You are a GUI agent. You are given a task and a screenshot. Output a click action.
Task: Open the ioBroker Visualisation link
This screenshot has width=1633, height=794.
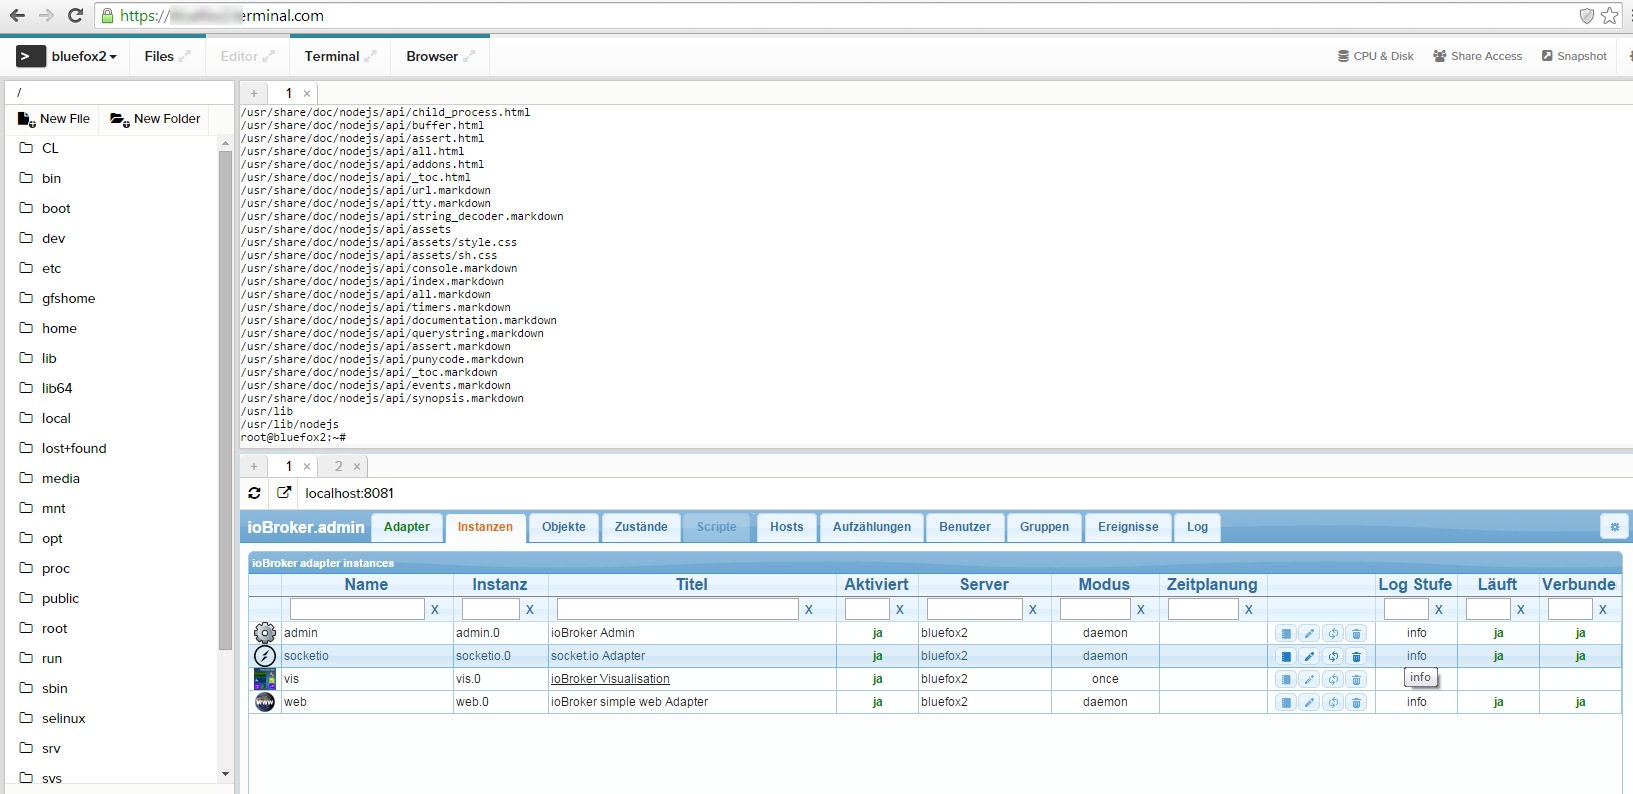point(610,679)
